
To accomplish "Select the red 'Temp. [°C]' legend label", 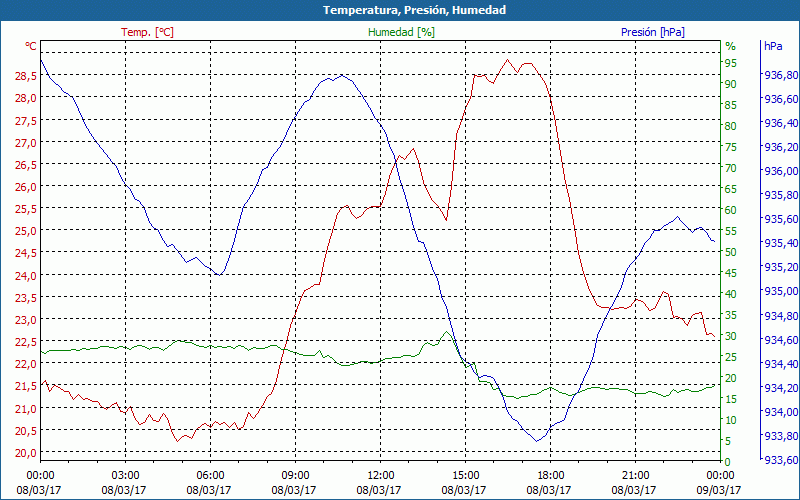I will click(x=147, y=32).
